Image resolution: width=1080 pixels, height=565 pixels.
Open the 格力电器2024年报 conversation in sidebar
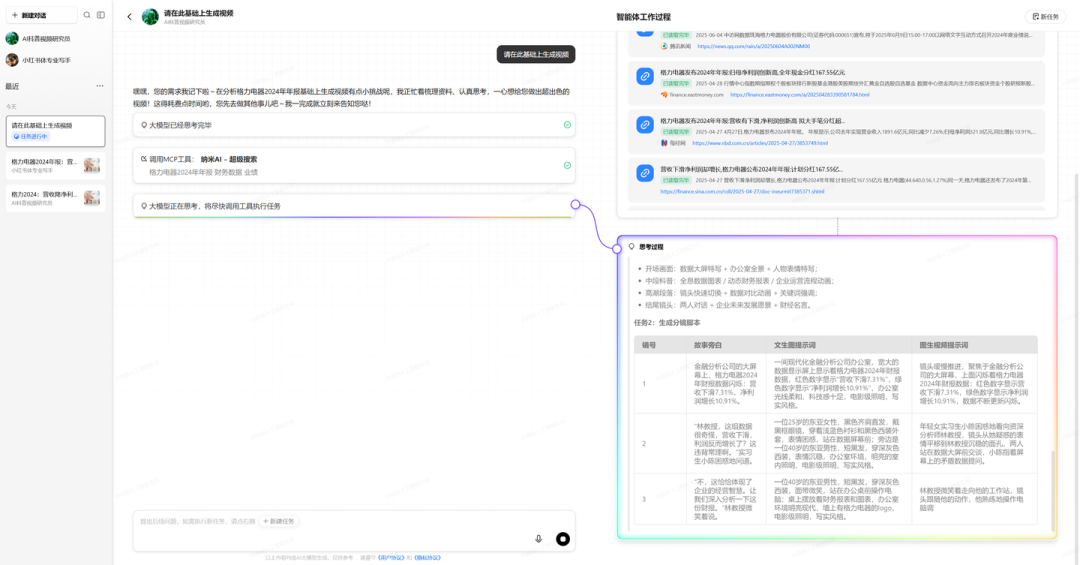pyautogui.click(x=56, y=165)
